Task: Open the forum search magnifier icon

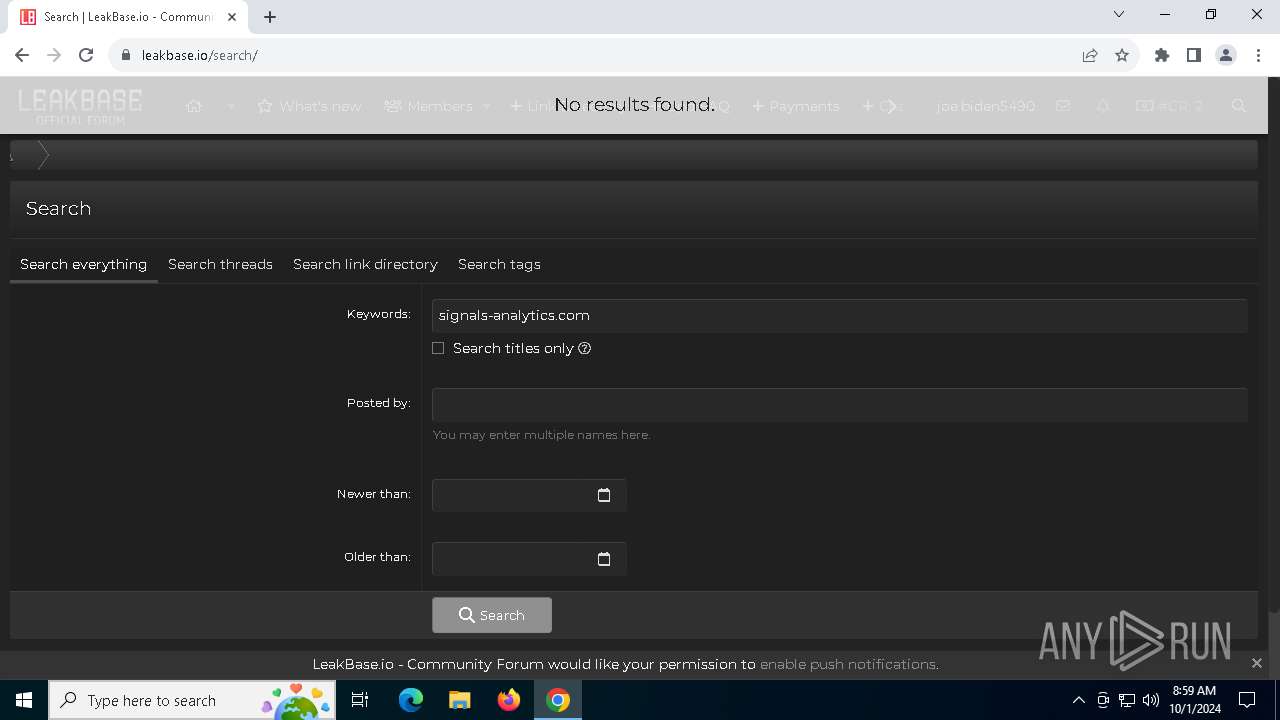Action: click(x=1239, y=106)
